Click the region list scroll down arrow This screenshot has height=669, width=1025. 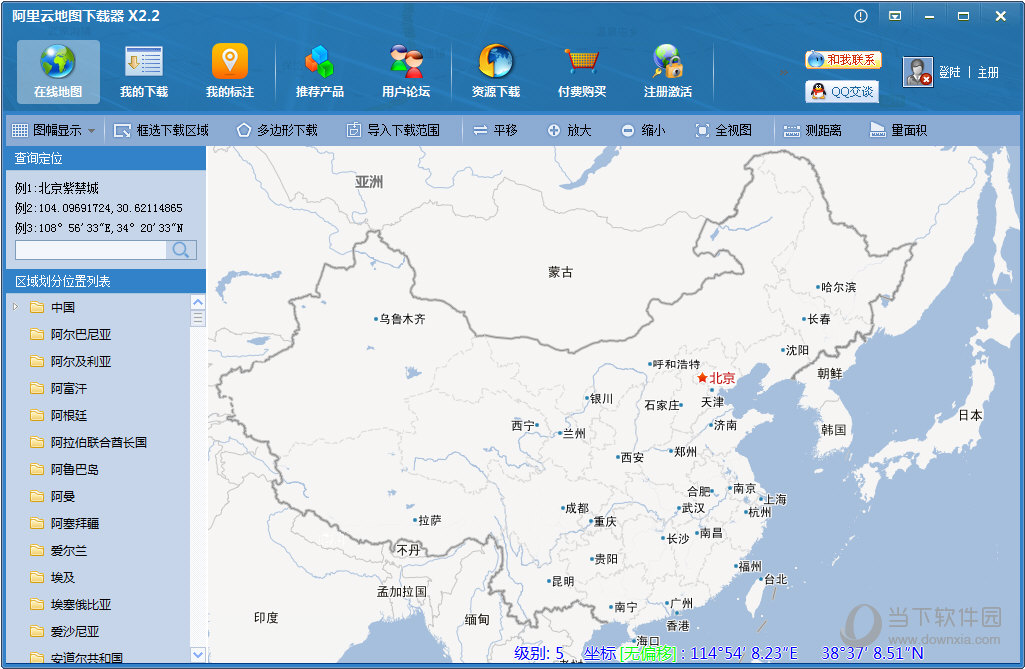point(197,654)
